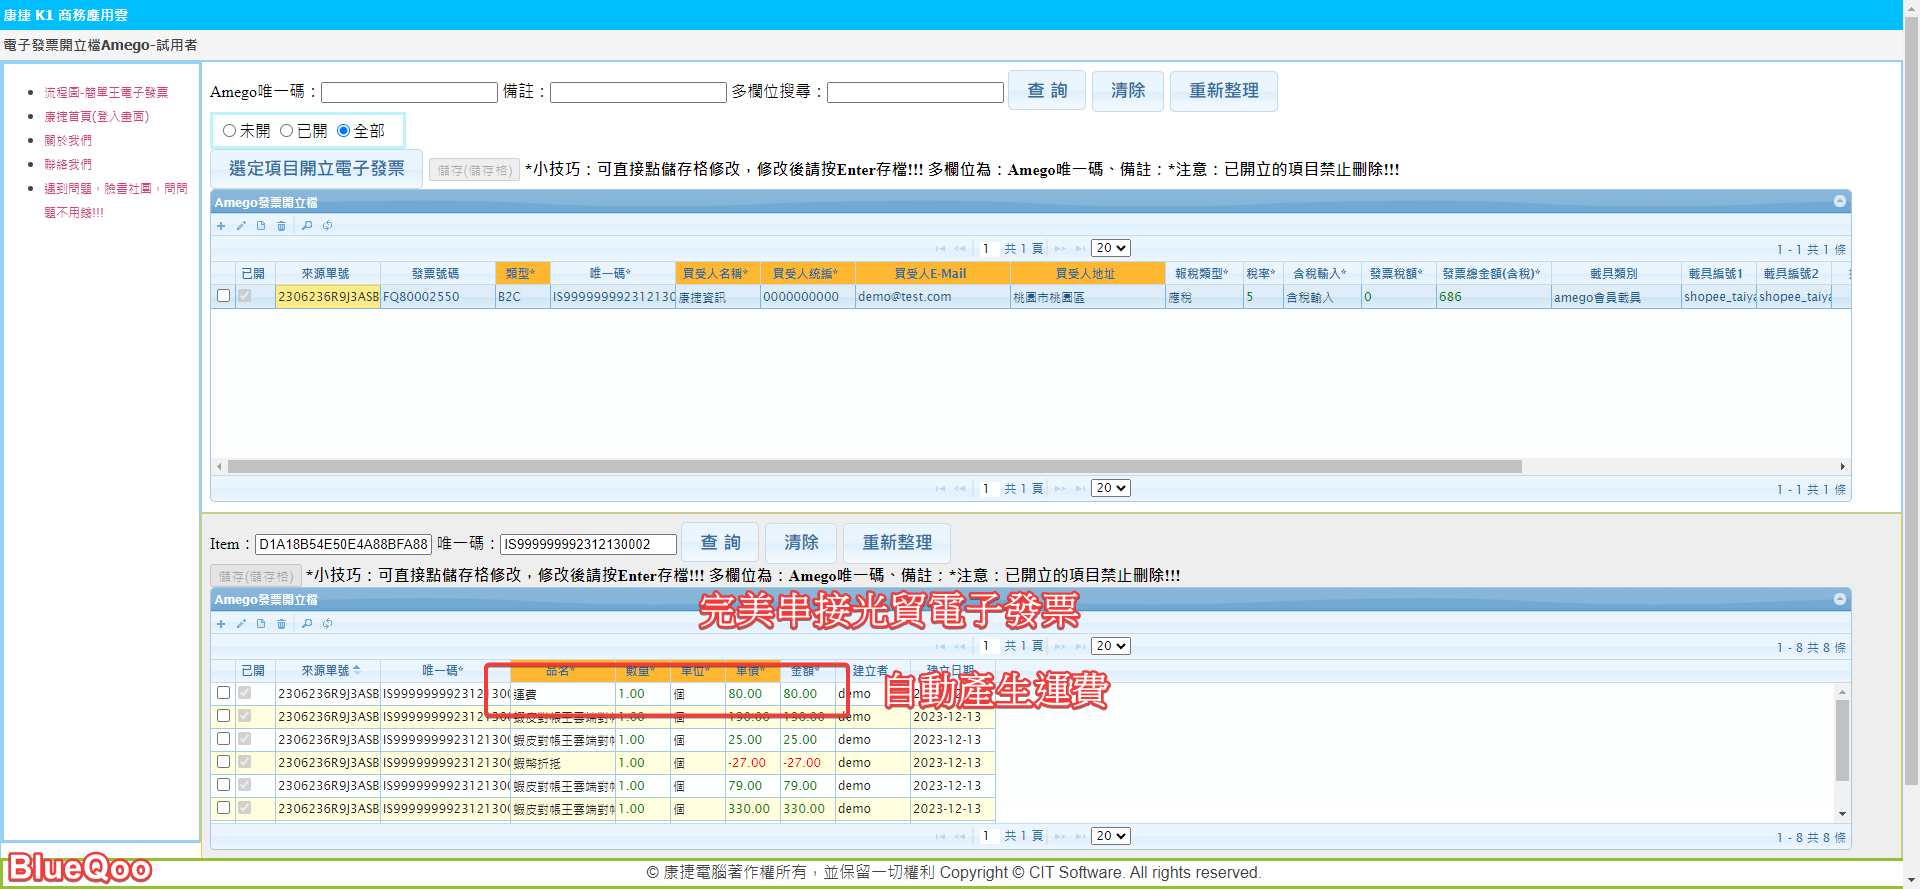
Task: Click magnifier search icon in upper grid toolbar
Action: 307,226
